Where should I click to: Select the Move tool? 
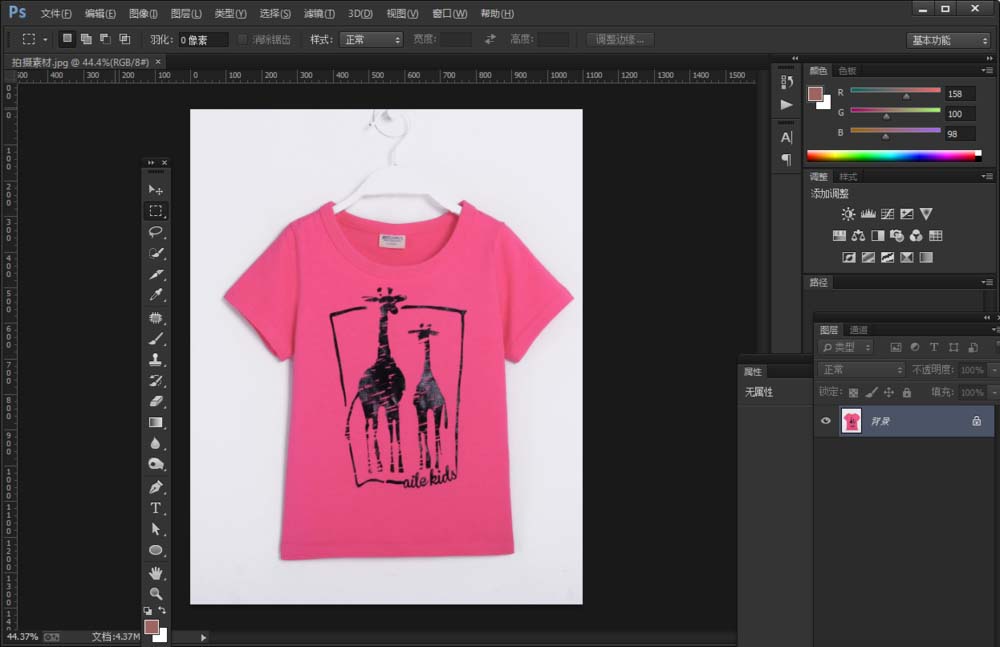coord(156,190)
